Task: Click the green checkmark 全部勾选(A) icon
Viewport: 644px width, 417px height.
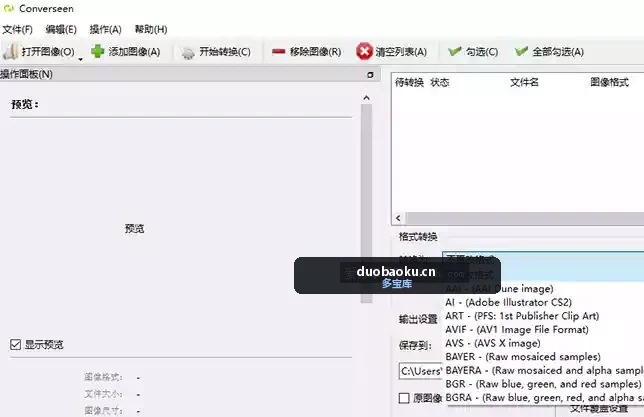Action: (x=521, y=51)
